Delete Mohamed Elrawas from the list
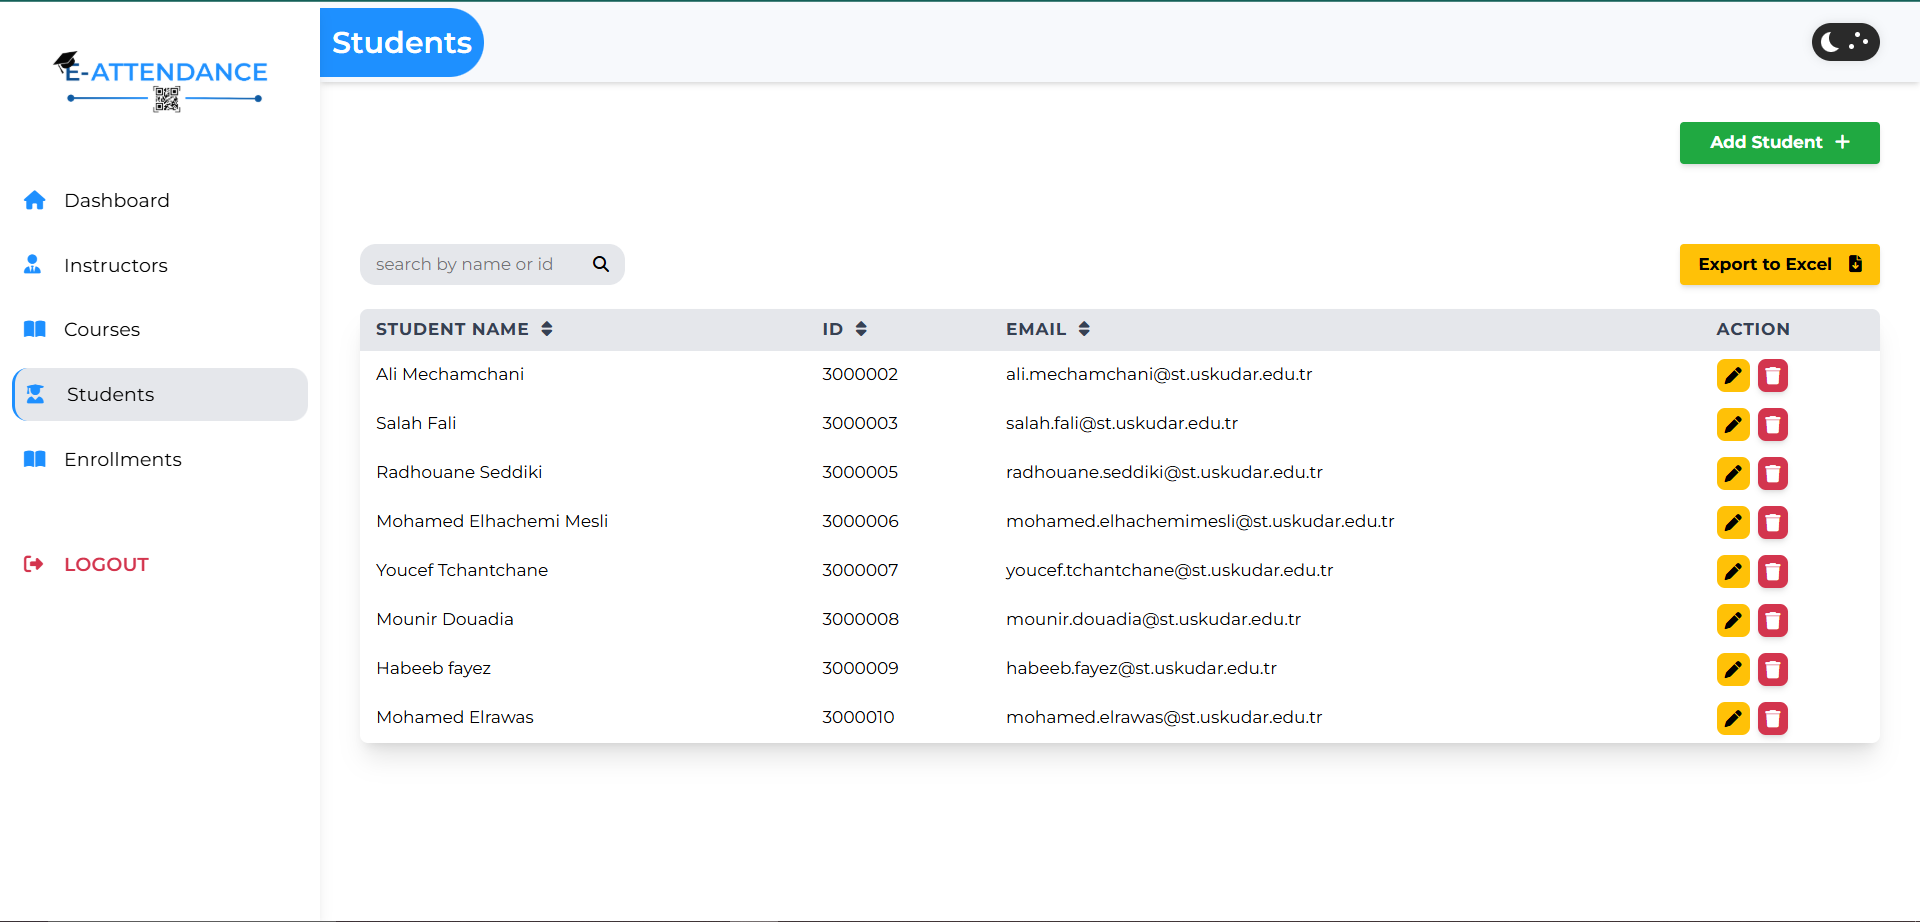The height and width of the screenshot is (922, 1920). [1772, 719]
